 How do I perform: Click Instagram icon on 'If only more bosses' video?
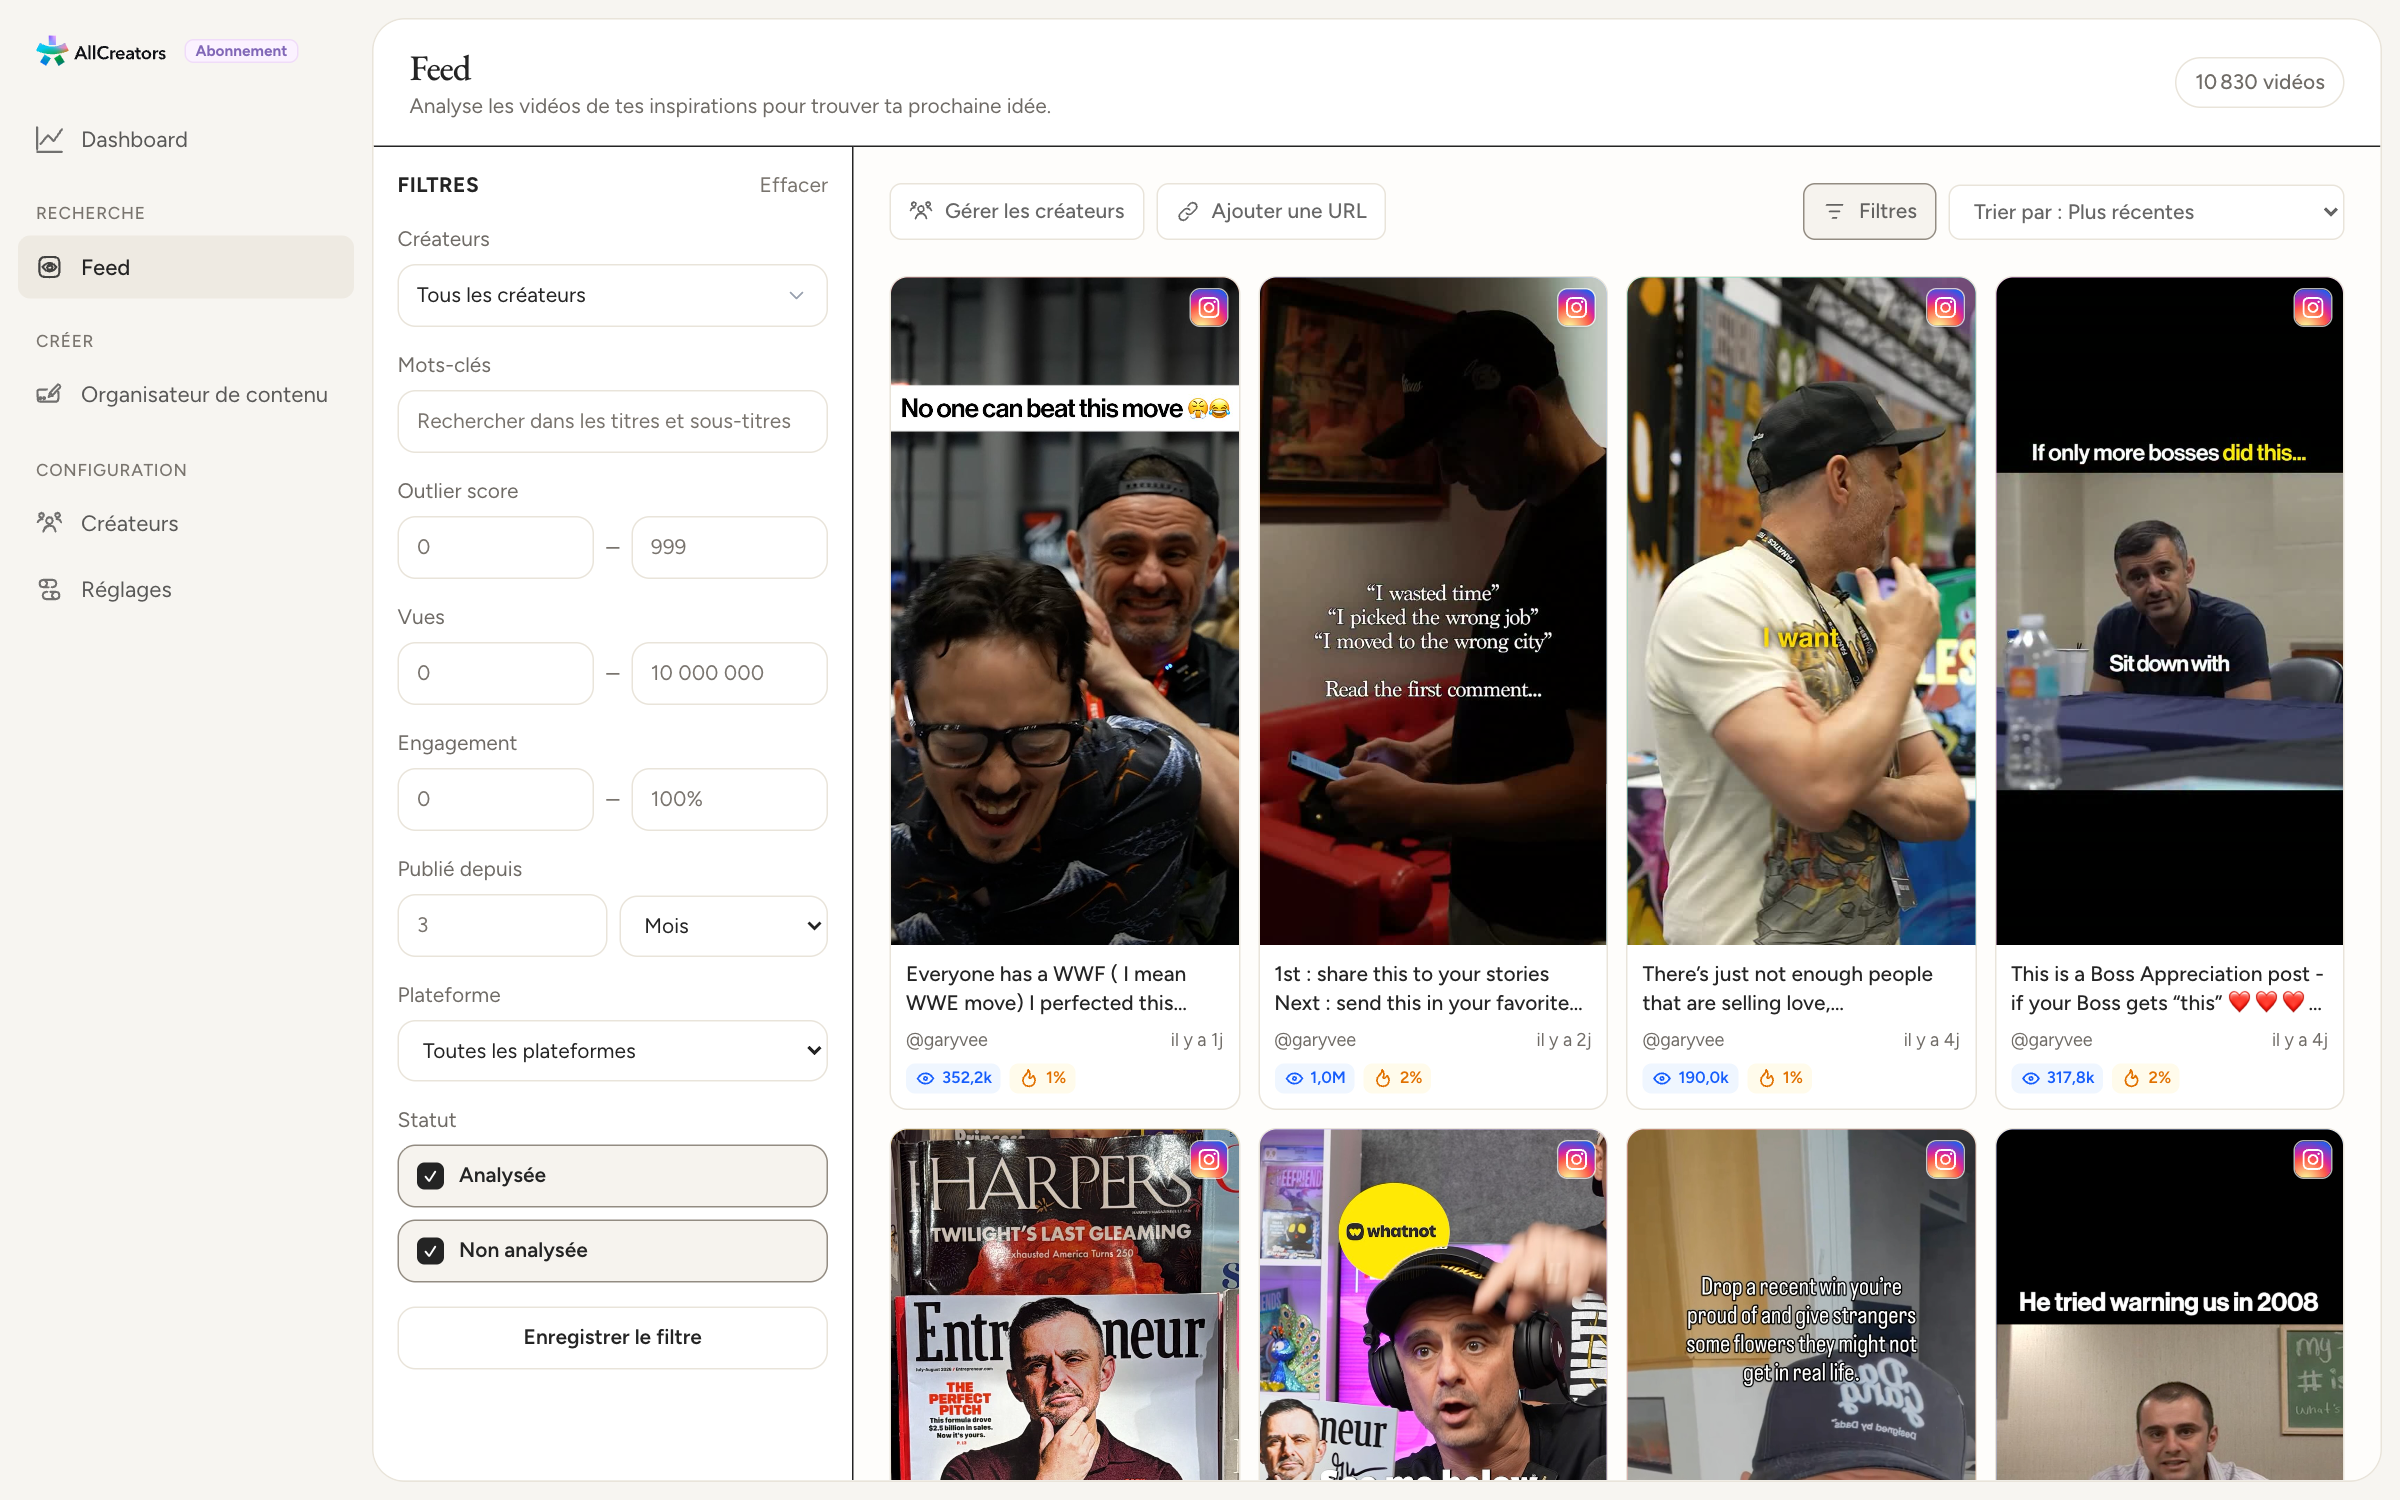[2312, 308]
